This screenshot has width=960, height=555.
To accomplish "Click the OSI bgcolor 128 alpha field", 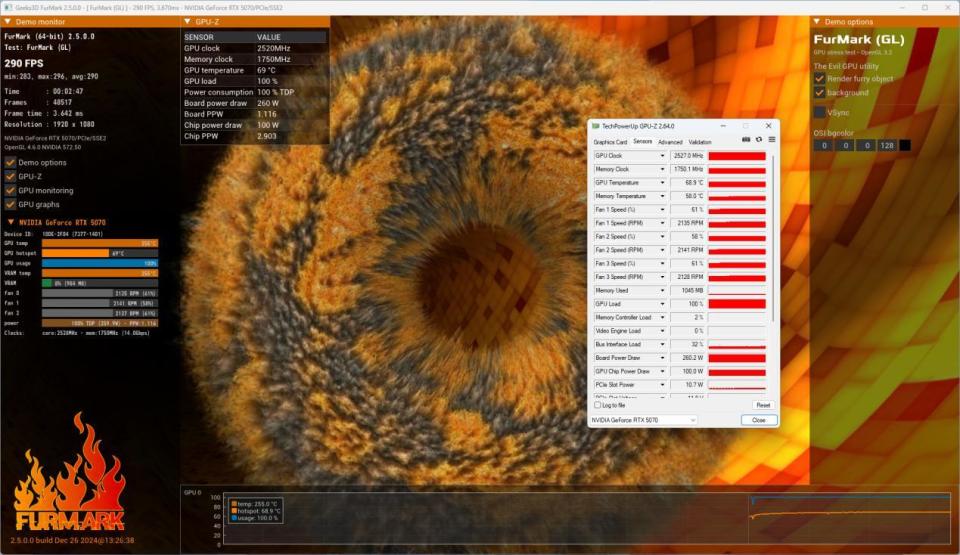I will click(x=887, y=145).
